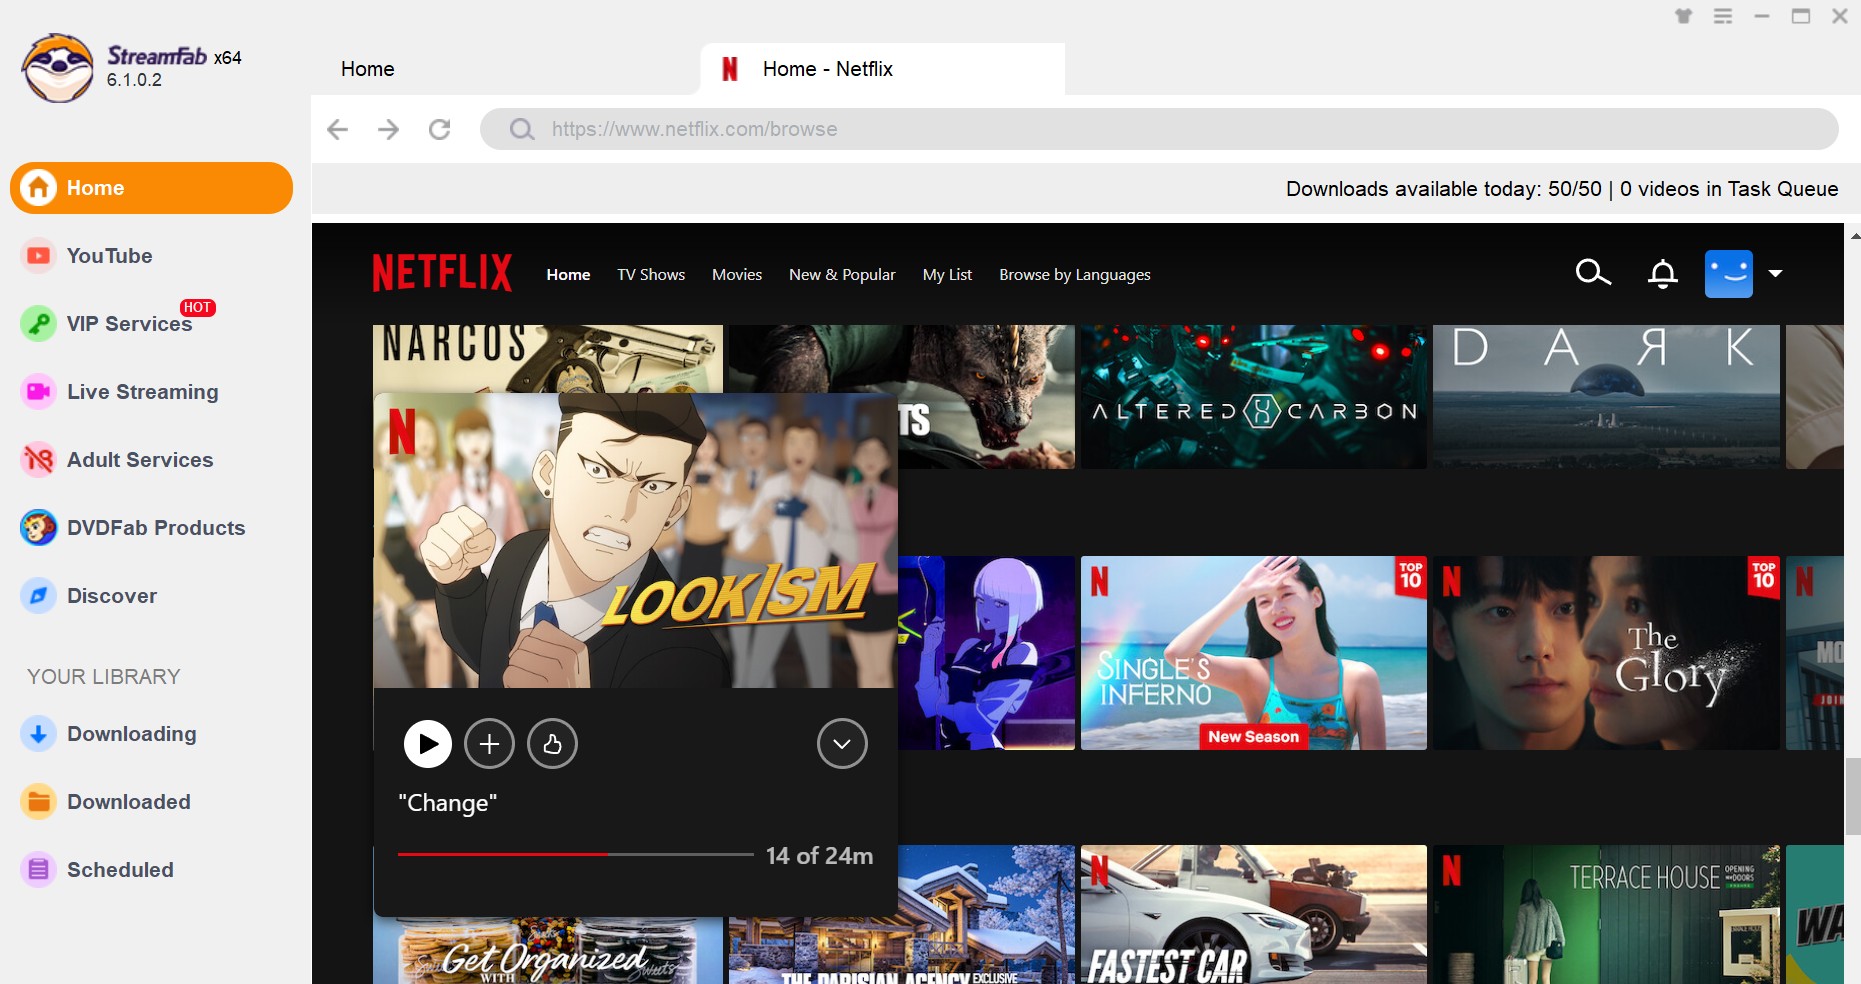Expand more info for Lookism with chevron

(x=842, y=744)
